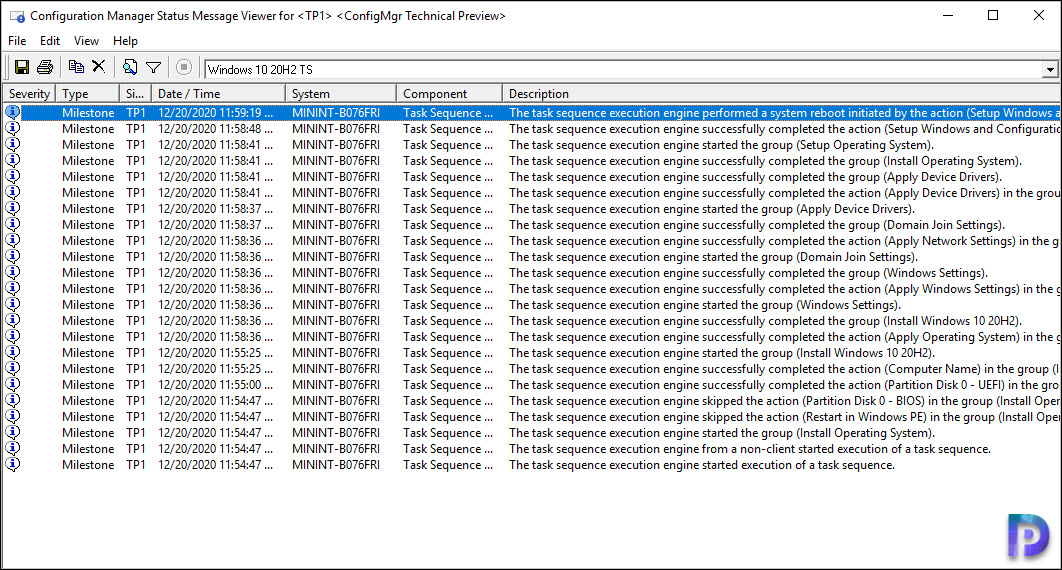Sort by the Type column header

point(87,93)
